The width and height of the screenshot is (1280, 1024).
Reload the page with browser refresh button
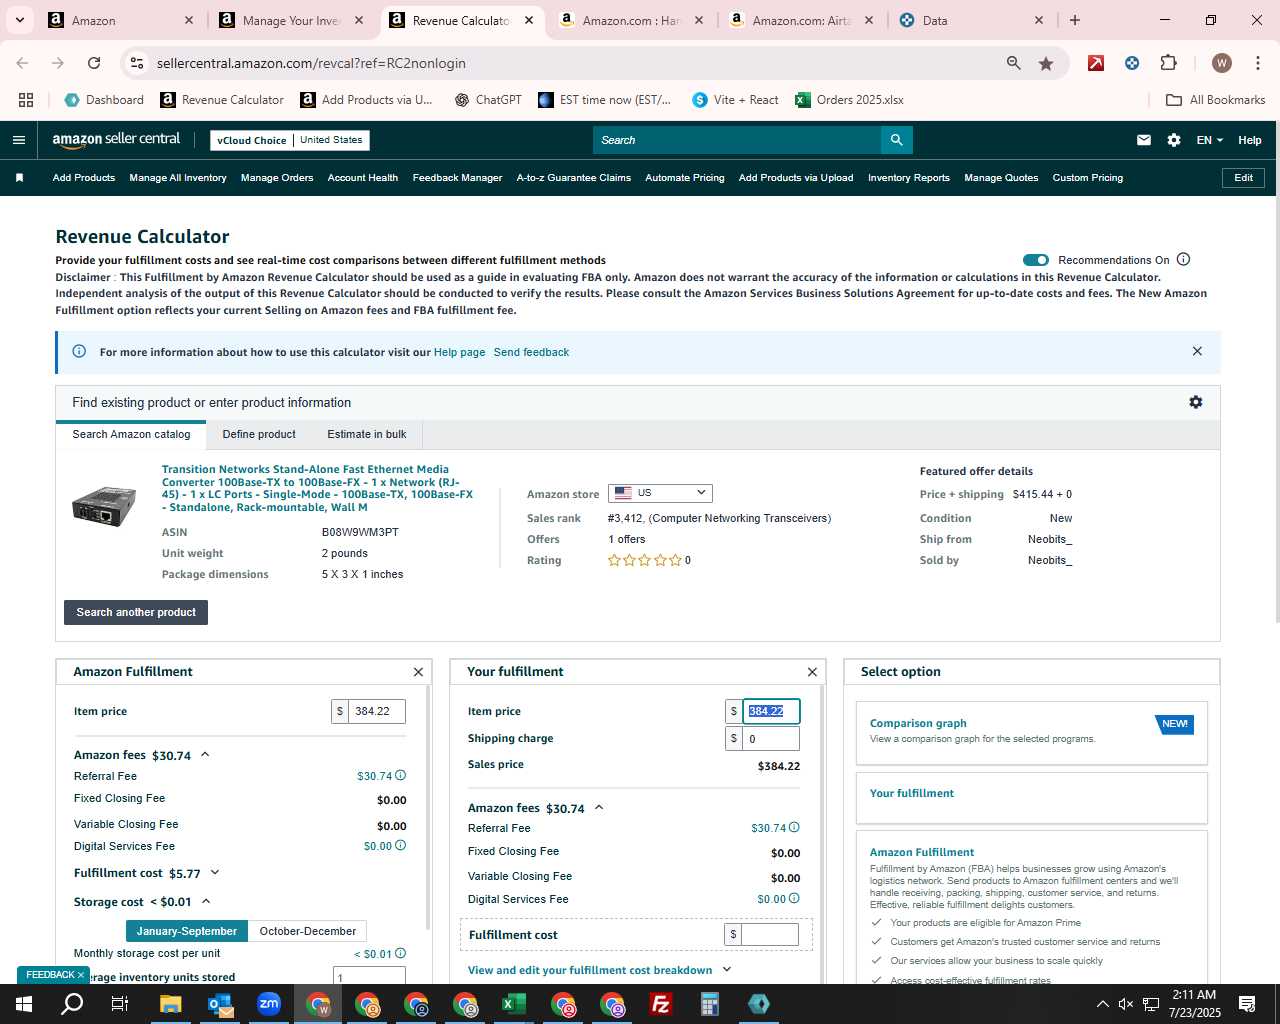94,63
